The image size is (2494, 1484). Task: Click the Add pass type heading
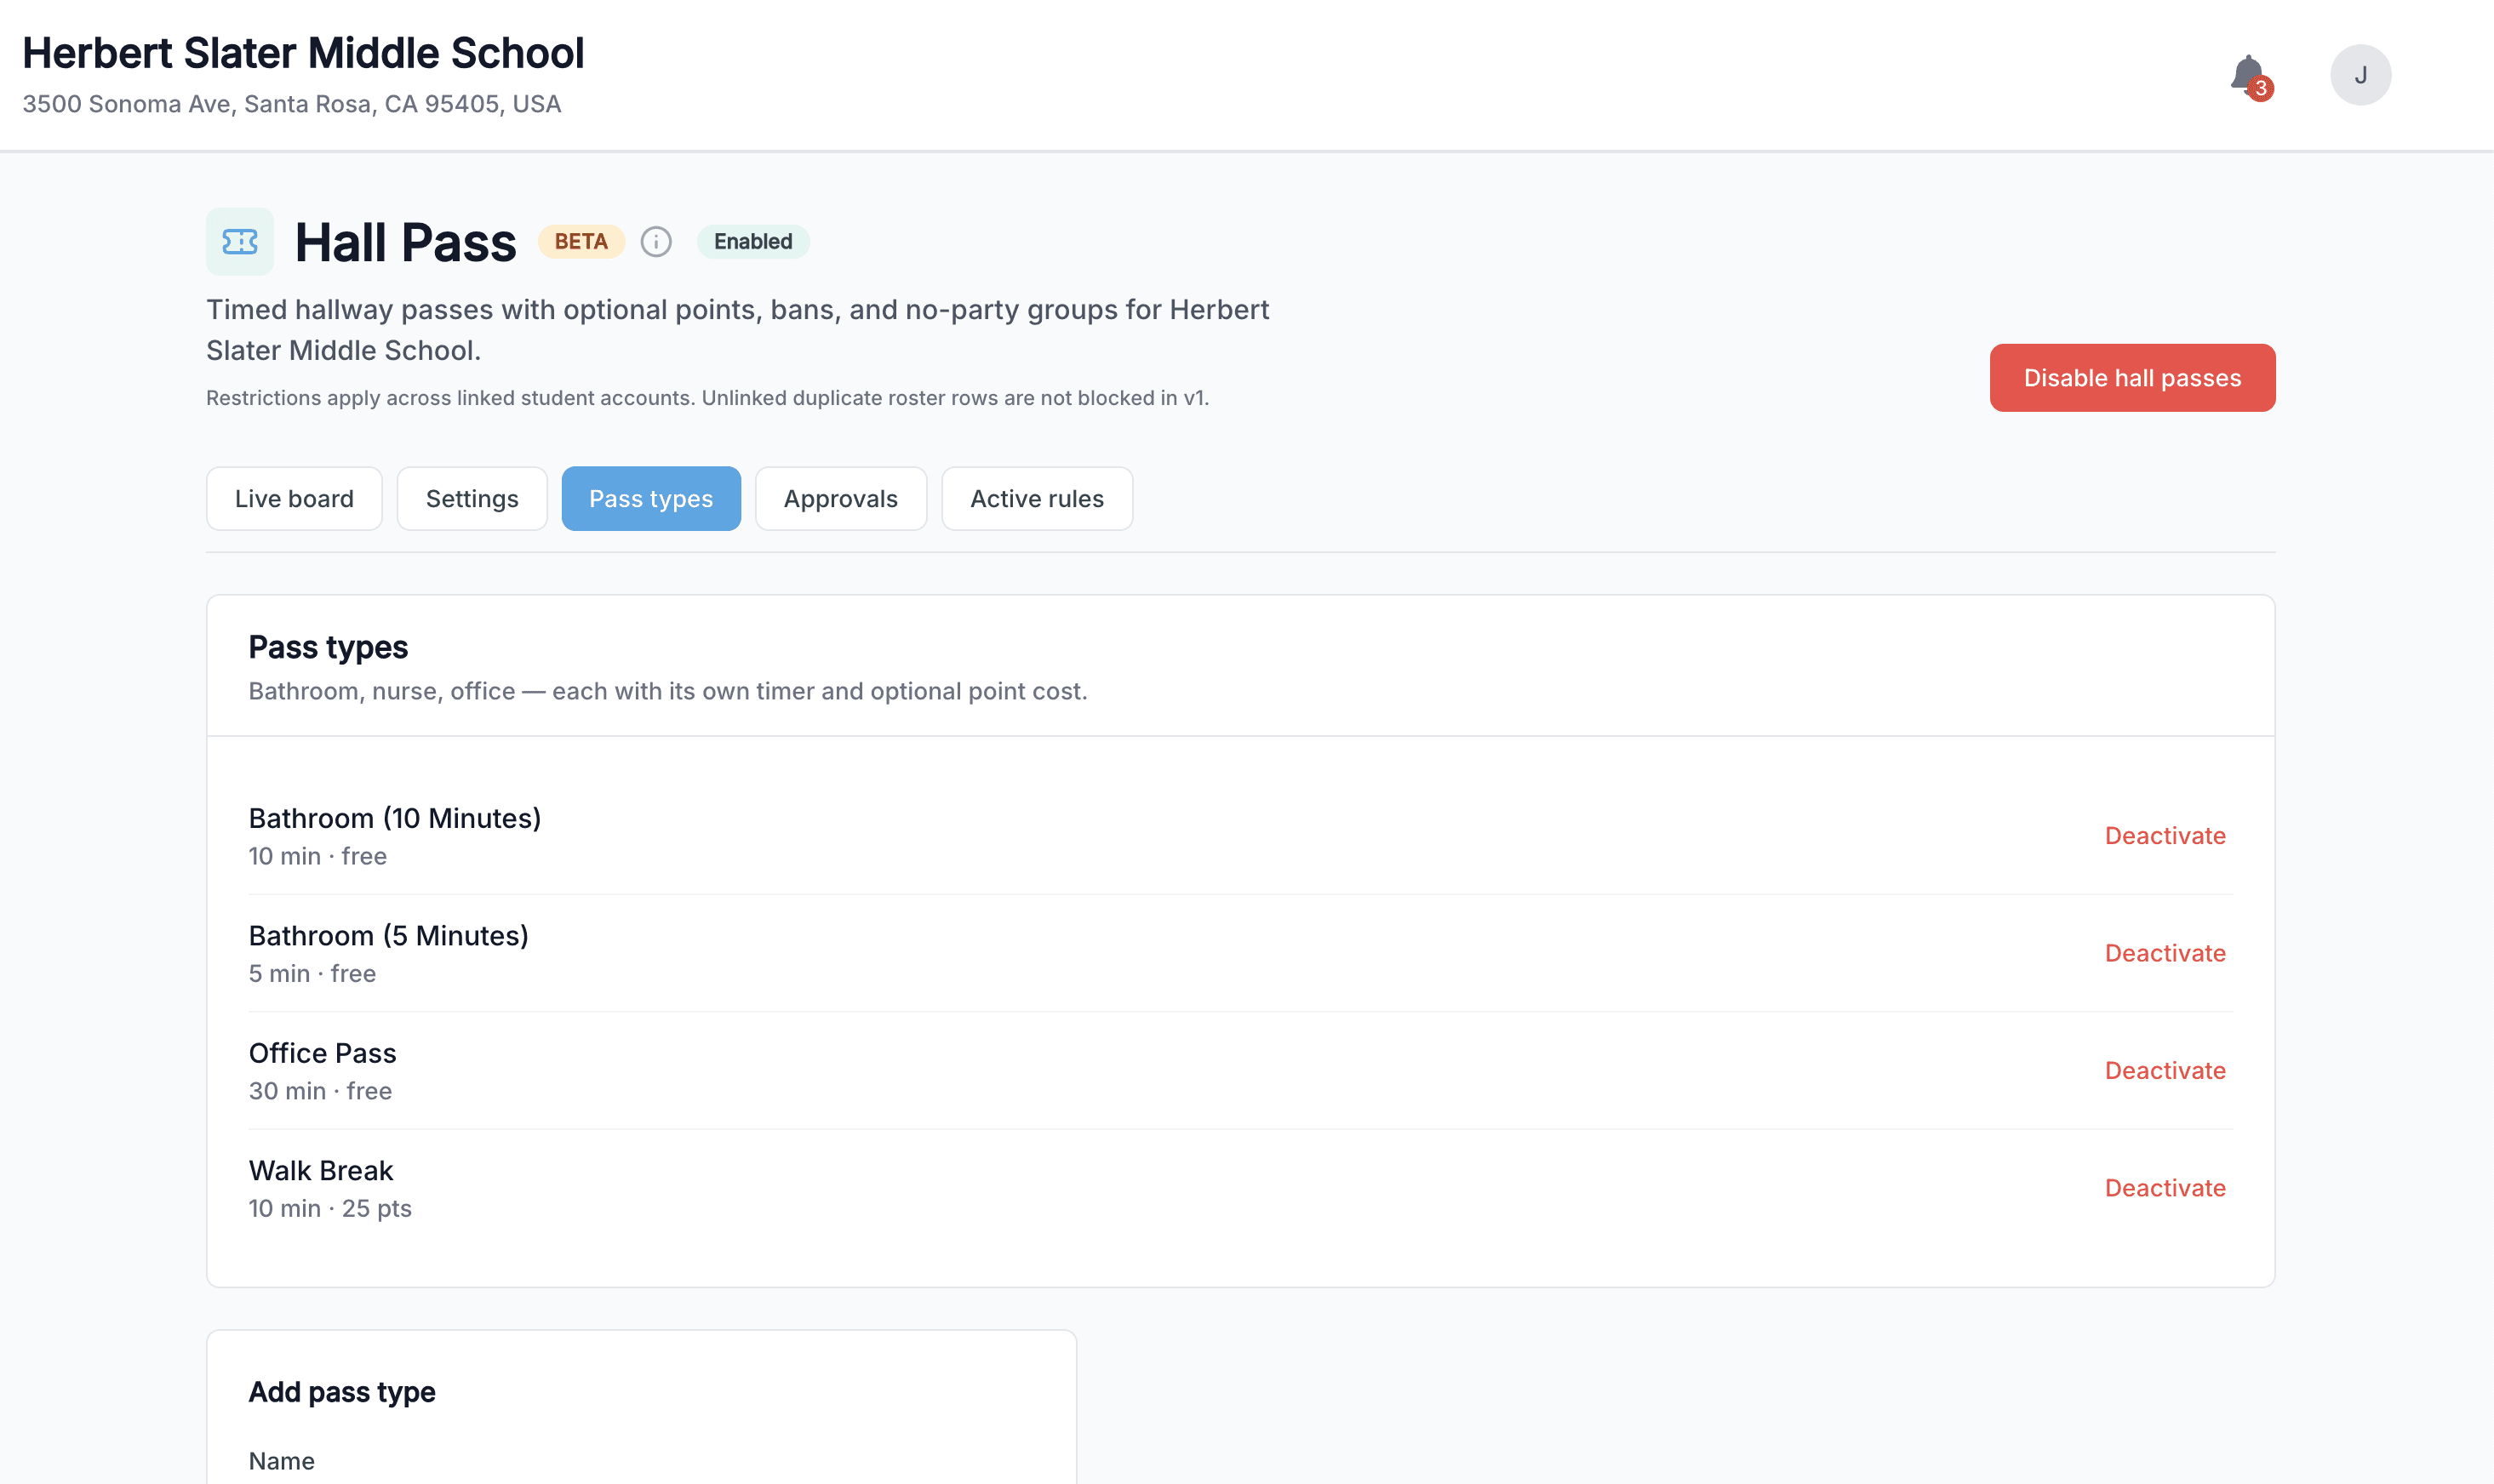click(x=342, y=1392)
